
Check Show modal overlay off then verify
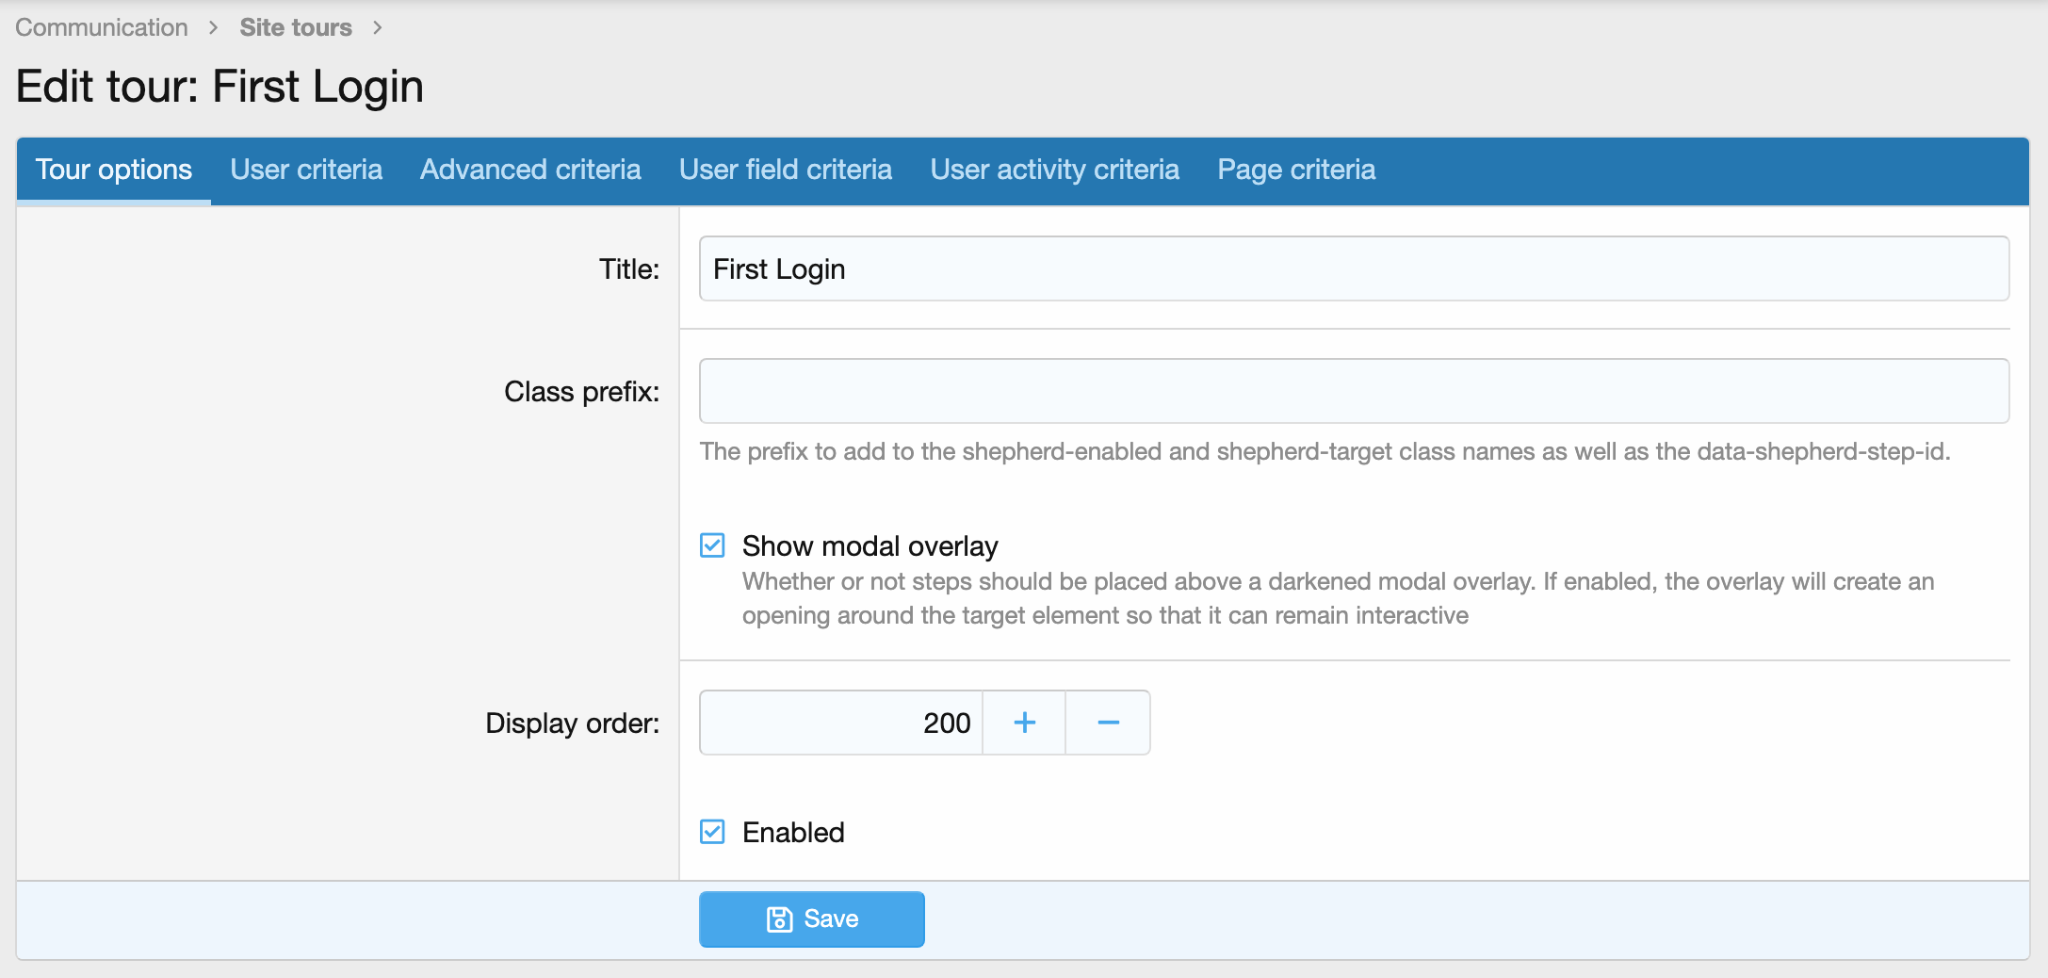[712, 545]
